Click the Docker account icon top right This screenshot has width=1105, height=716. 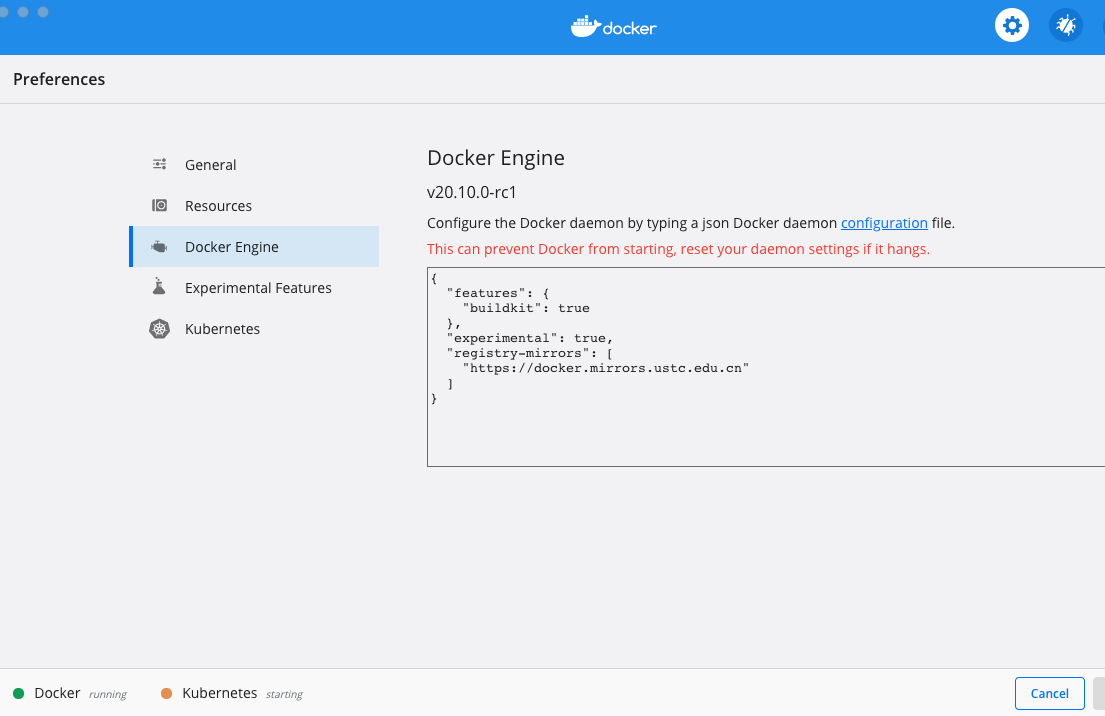[x=1065, y=25]
